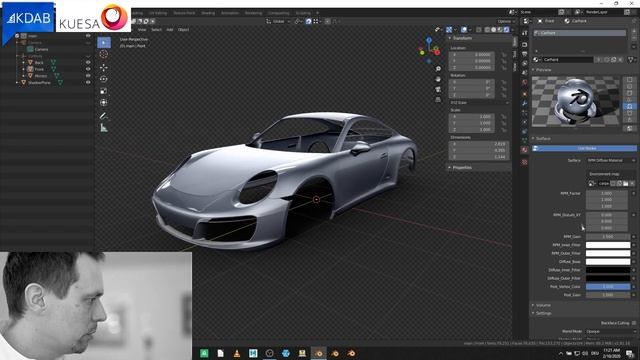Click the RPM_Inner_Filter white color swatch
This screenshot has height=360, width=640.
(608, 245)
